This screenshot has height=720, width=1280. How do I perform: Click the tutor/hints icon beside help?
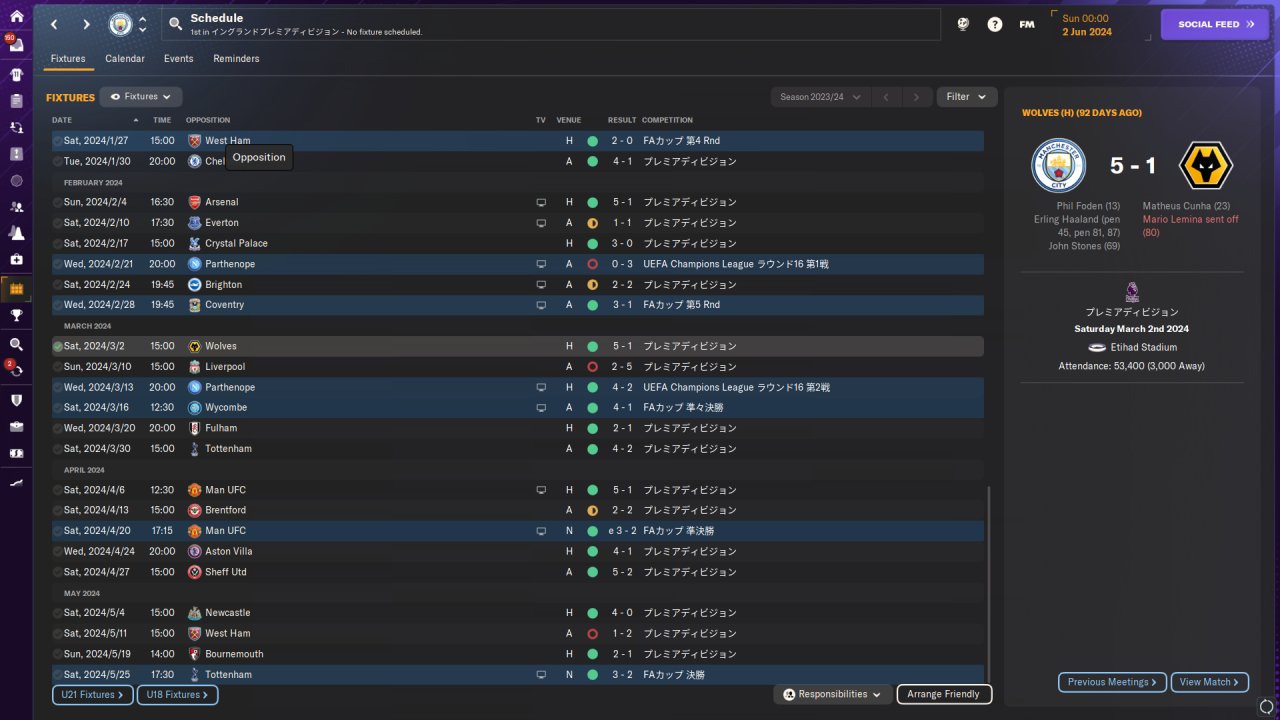pyautogui.click(x=963, y=24)
